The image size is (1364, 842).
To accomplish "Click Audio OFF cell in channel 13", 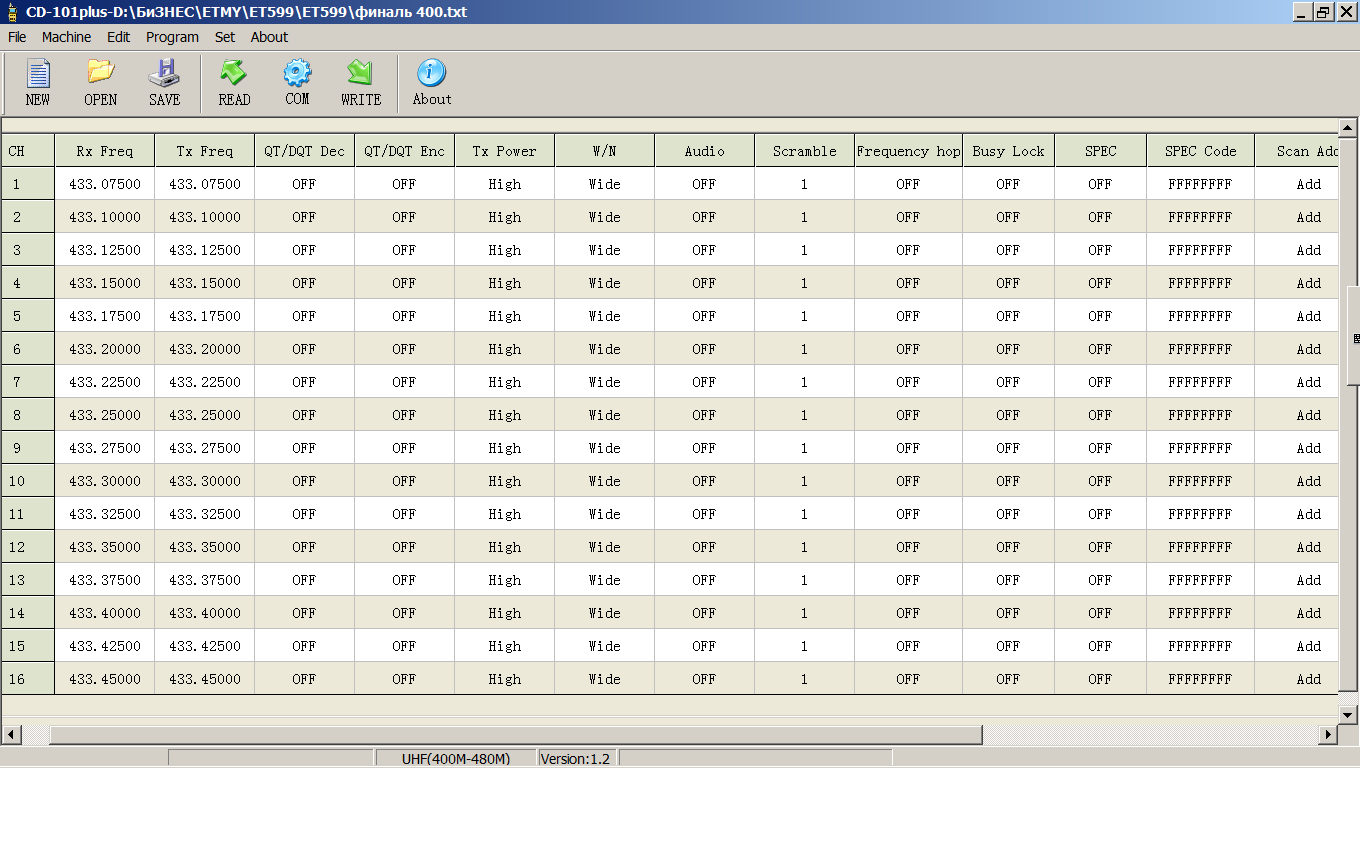I will (705, 580).
